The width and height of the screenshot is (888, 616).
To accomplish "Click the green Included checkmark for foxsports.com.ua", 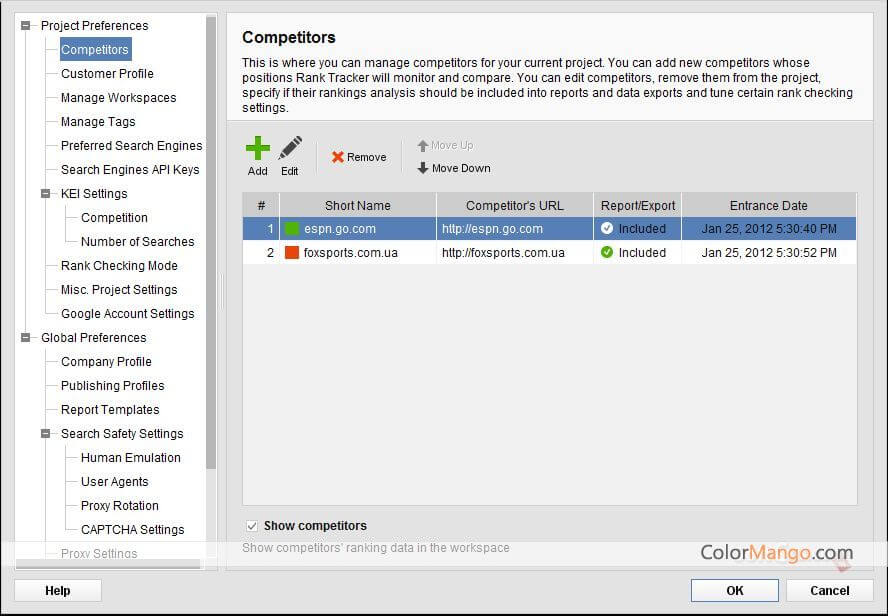I will (607, 253).
